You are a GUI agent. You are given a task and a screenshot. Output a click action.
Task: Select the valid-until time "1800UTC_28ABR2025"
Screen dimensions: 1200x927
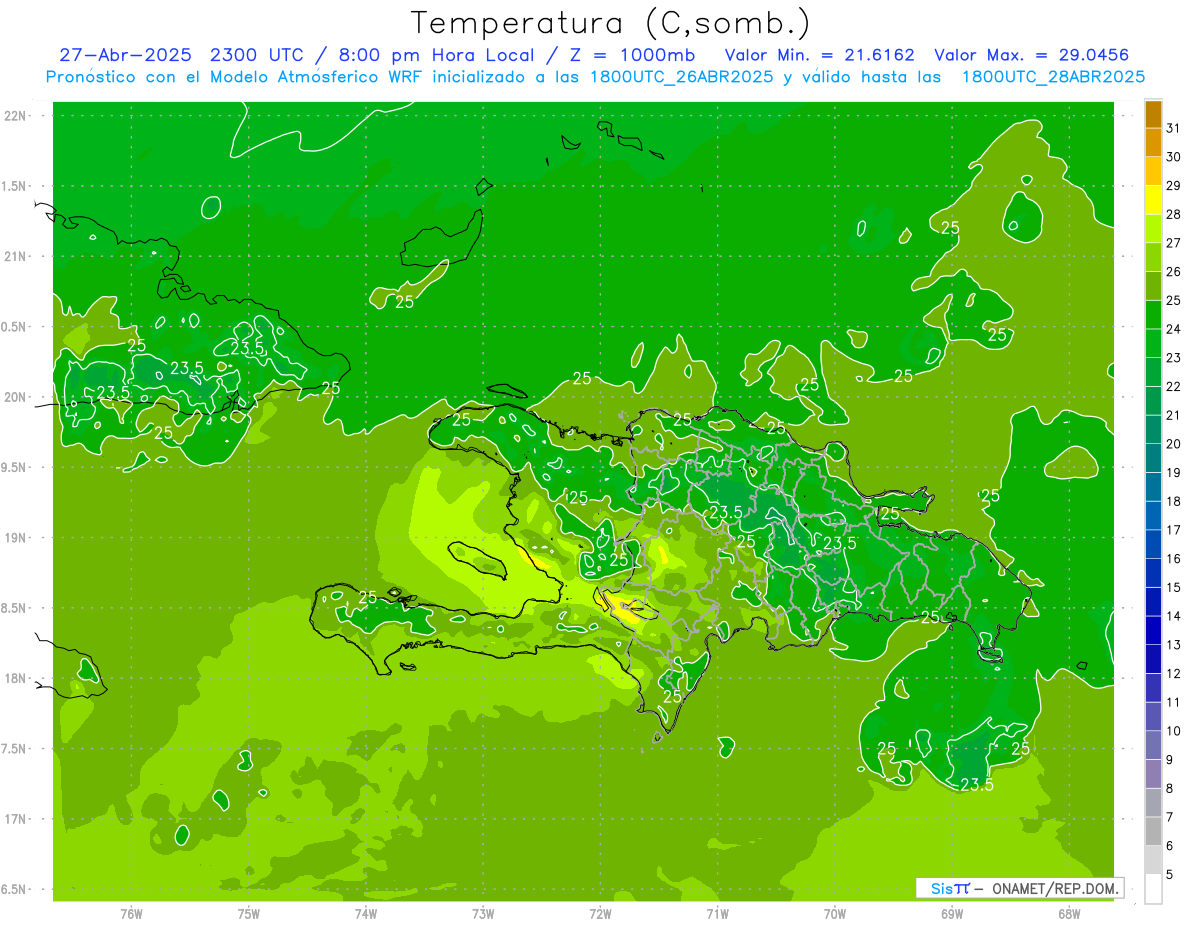(1052, 77)
